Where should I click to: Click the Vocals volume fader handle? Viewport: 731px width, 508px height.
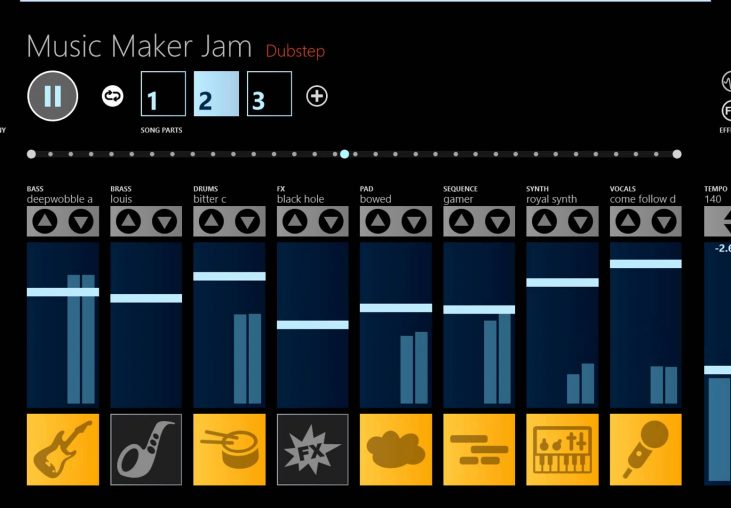click(646, 264)
